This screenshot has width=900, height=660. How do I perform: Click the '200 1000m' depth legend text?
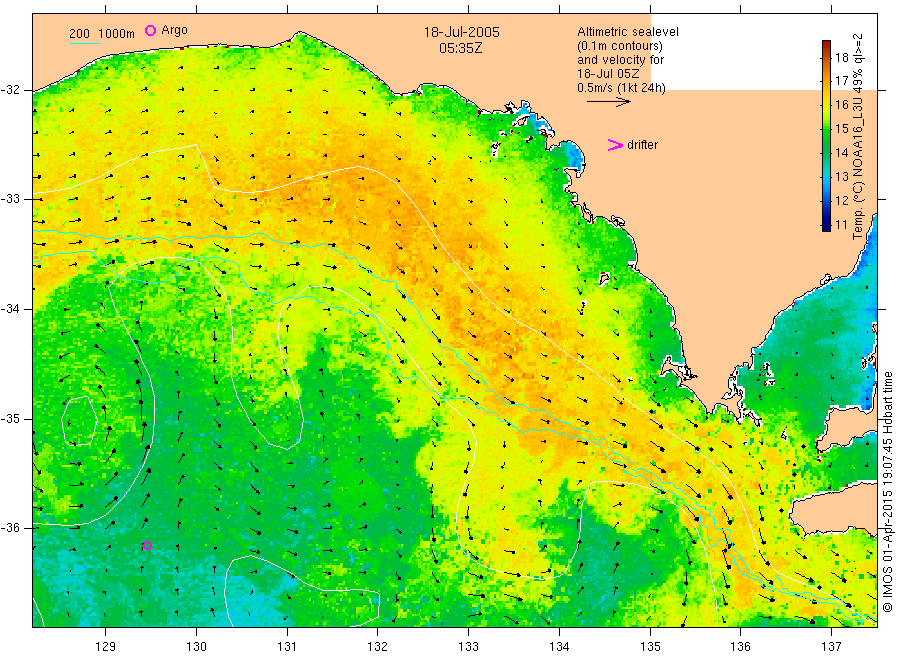coord(102,34)
